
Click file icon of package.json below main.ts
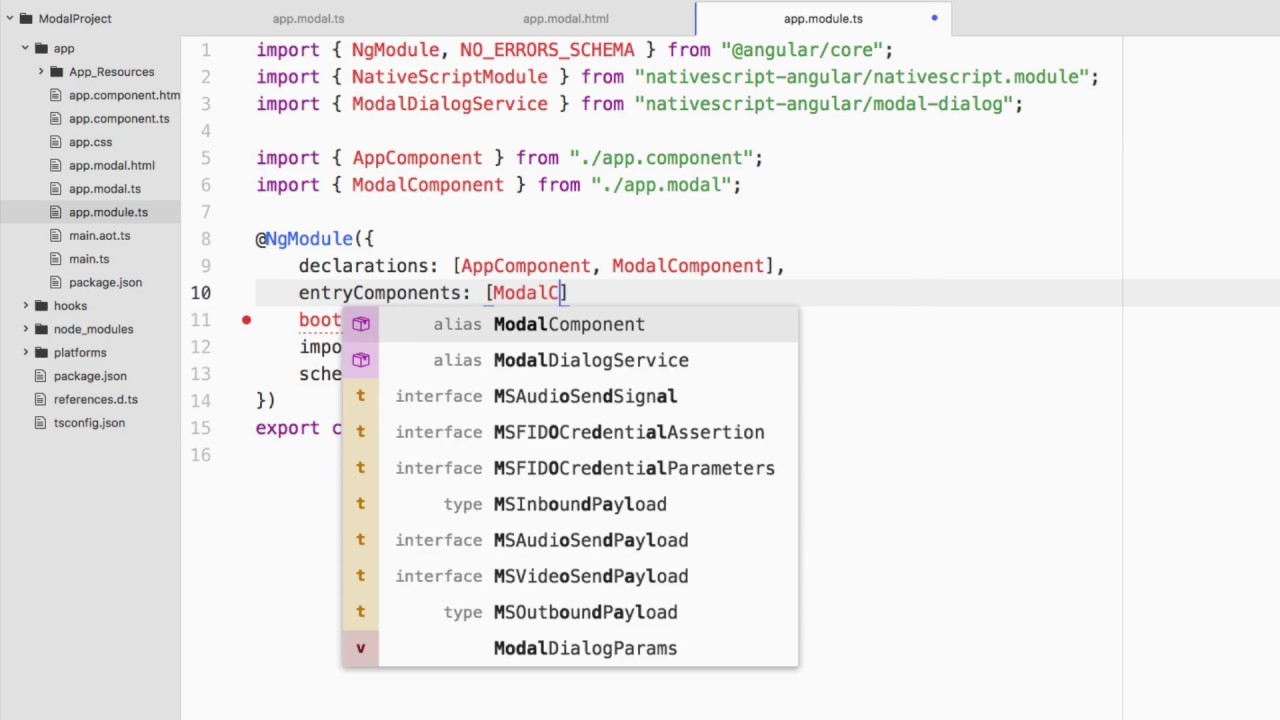click(58, 282)
